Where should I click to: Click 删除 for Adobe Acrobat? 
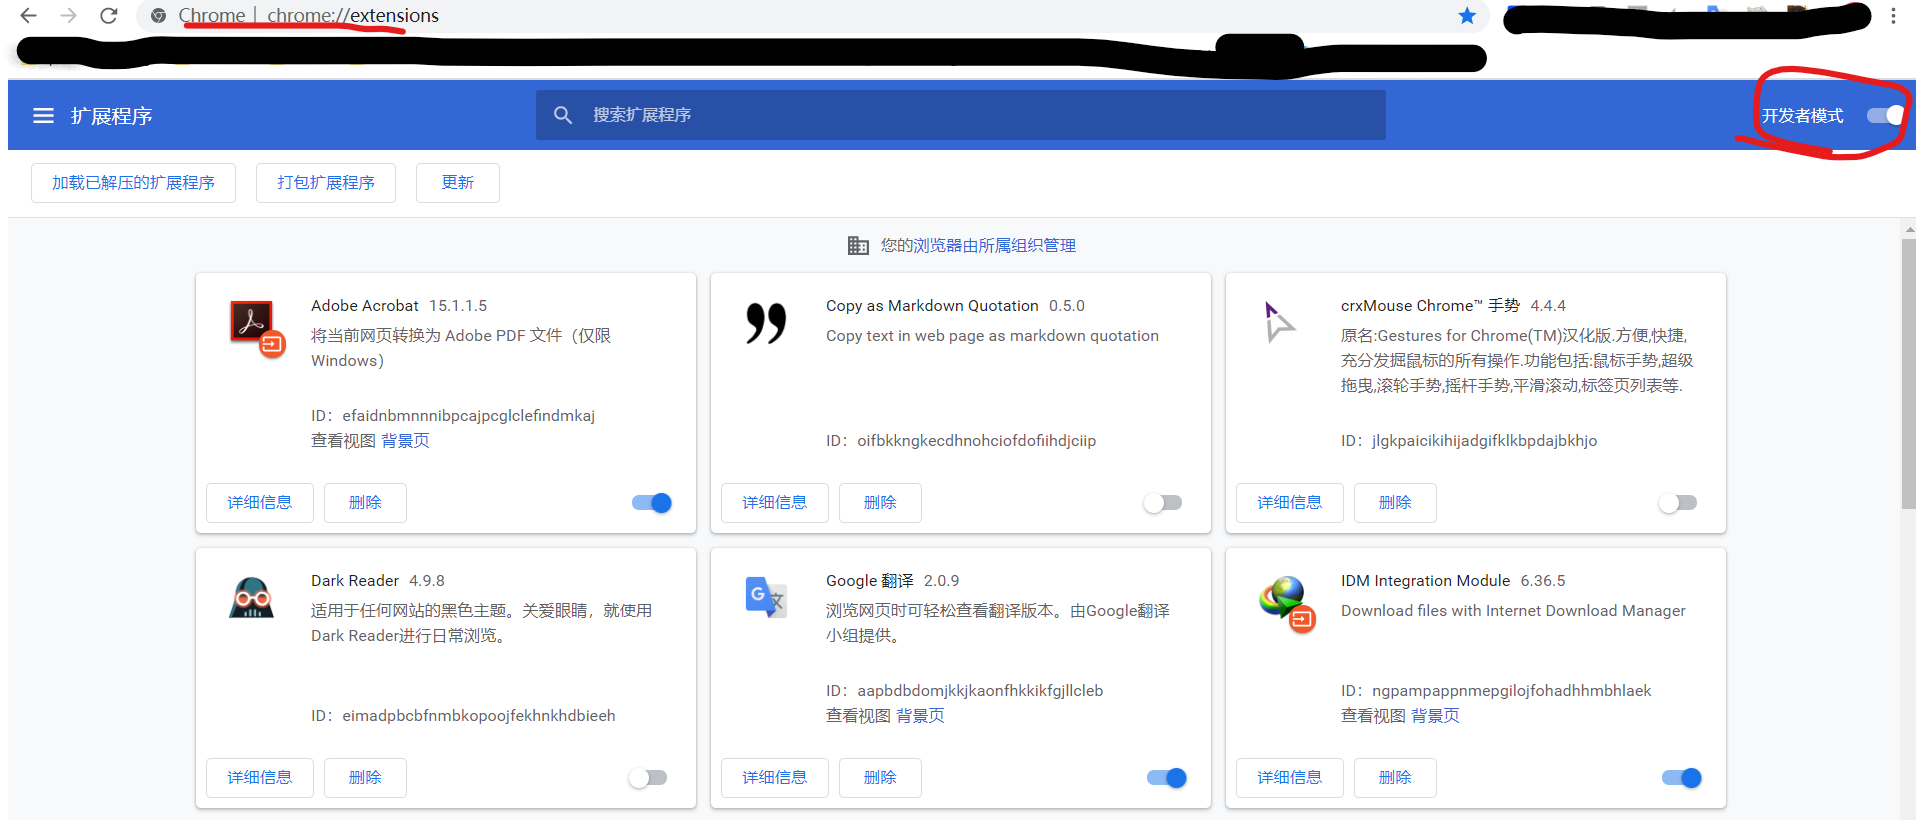[365, 503]
